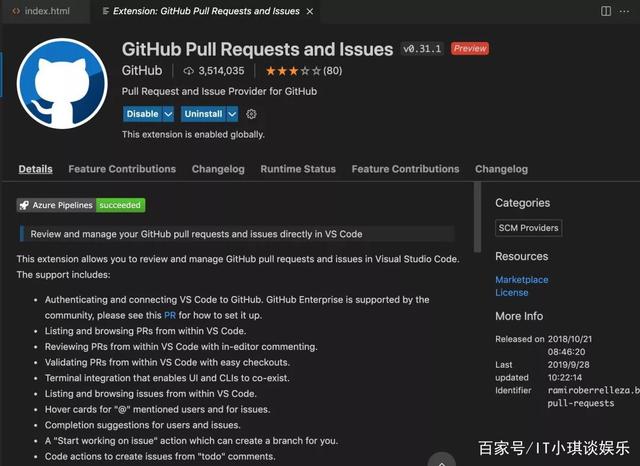The image size is (640, 466).
Task: Click the "Code actions to create issues" bullet
Action: tap(160, 456)
